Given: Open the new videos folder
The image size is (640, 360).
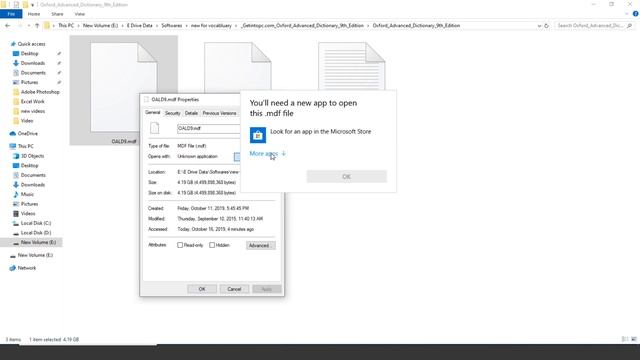Looking at the screenshot, I should pos(33,111).
